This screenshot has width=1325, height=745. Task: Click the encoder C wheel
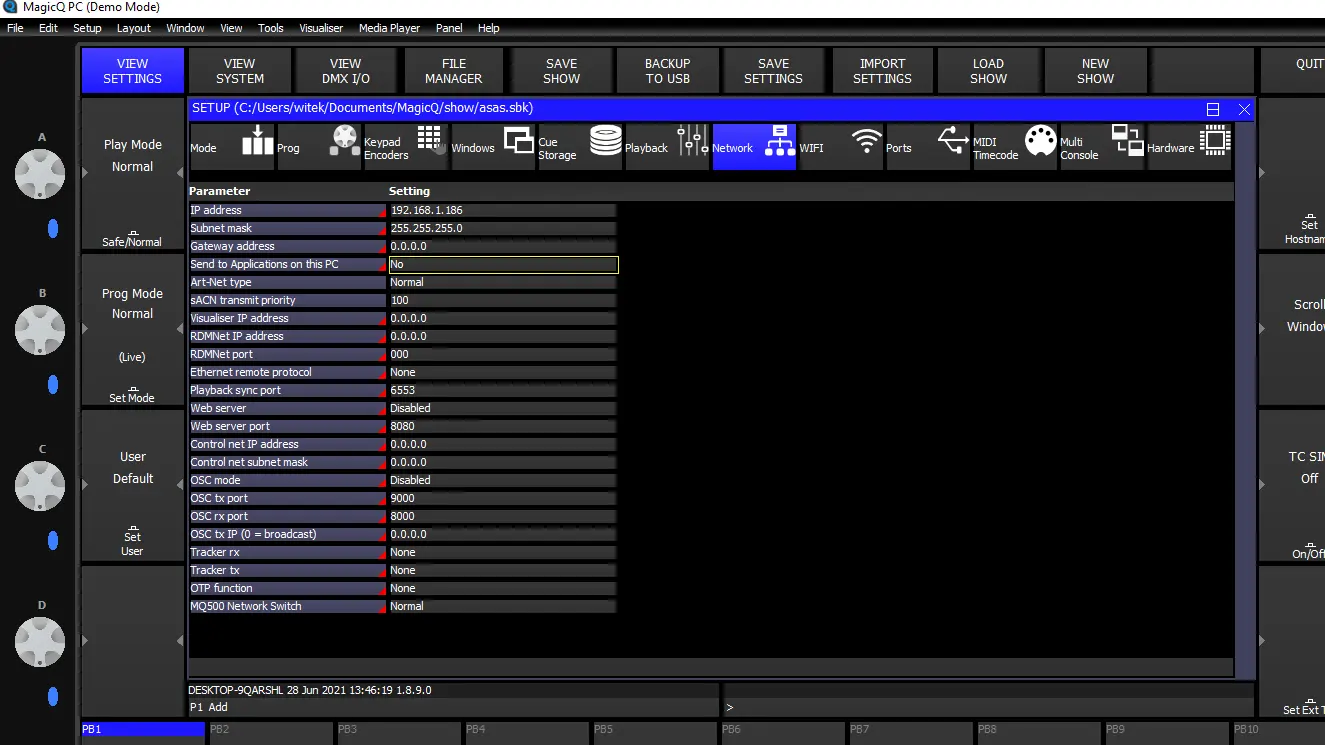(40, 487)
